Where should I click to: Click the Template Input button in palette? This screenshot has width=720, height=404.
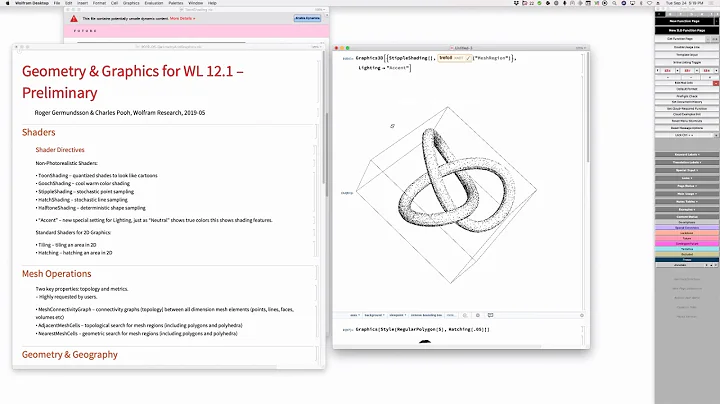click(x=687, y=55)
